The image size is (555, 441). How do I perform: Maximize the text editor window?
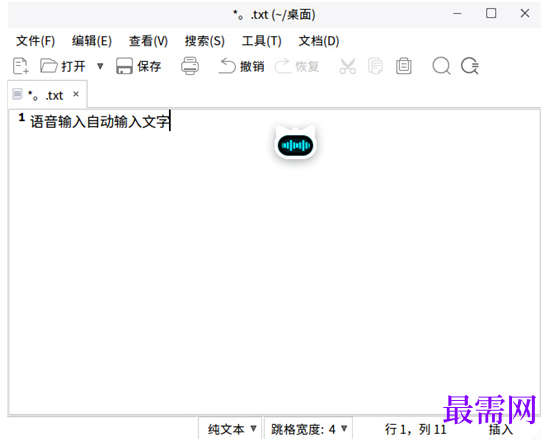[x=491, y=13]
